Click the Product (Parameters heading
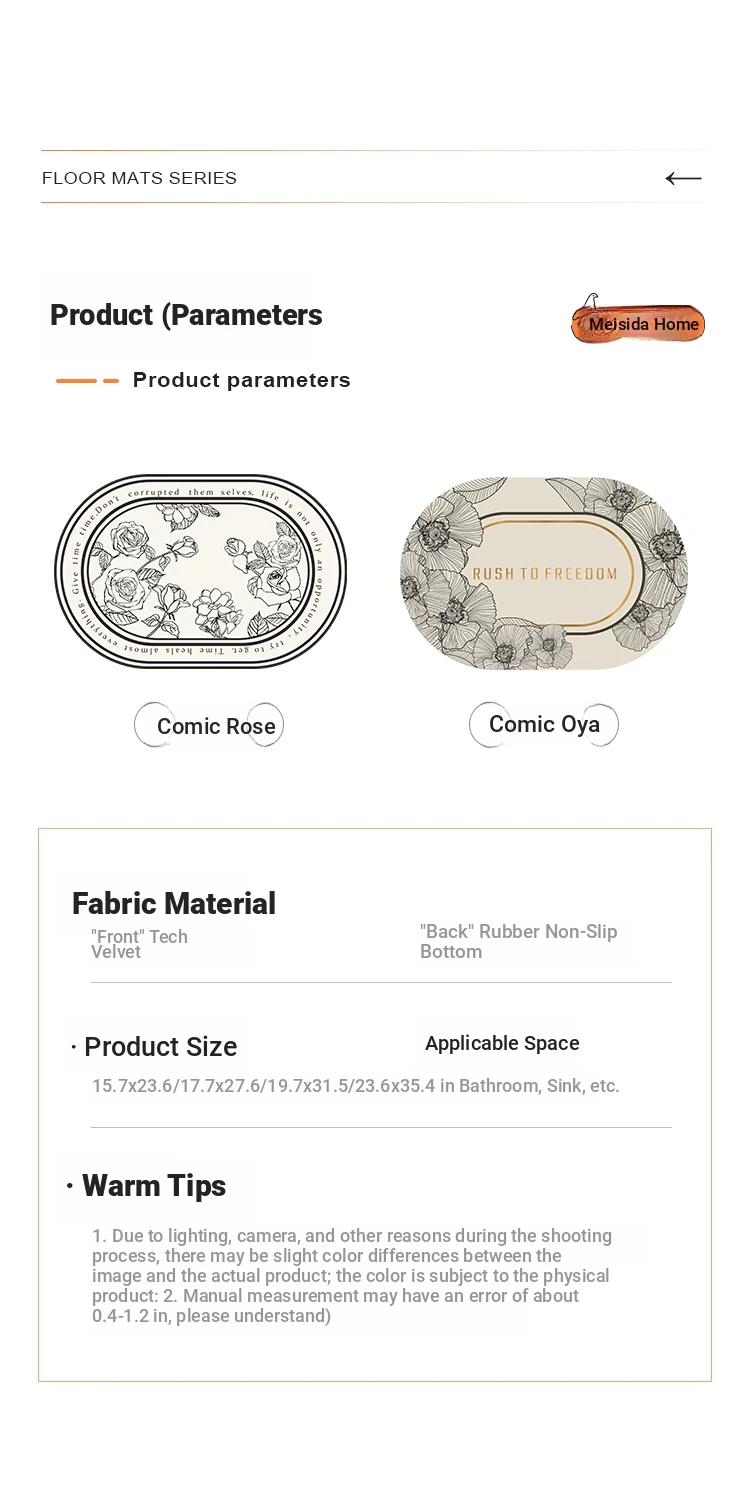 click(x=186, y=315)
